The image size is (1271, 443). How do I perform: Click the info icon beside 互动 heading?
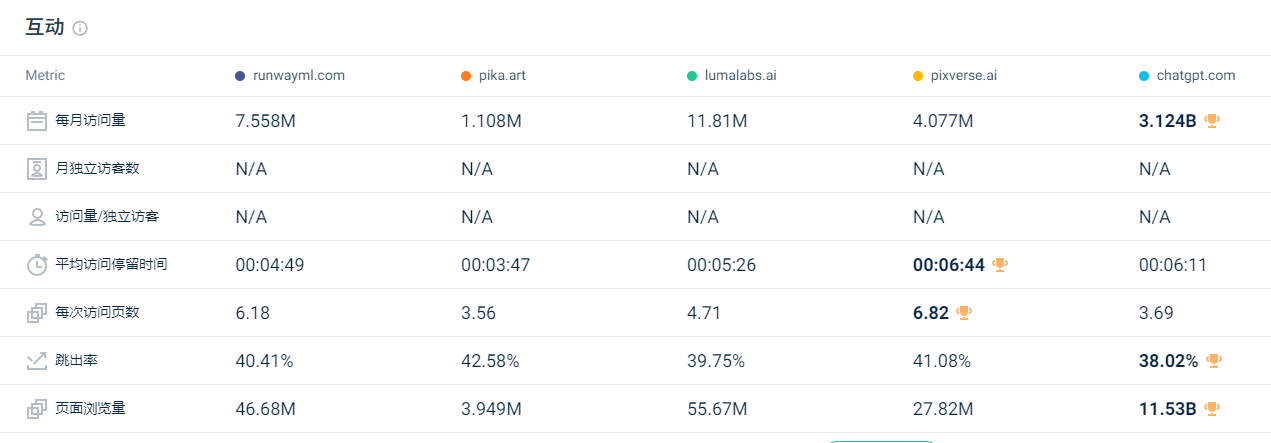(x=80, y=29)
